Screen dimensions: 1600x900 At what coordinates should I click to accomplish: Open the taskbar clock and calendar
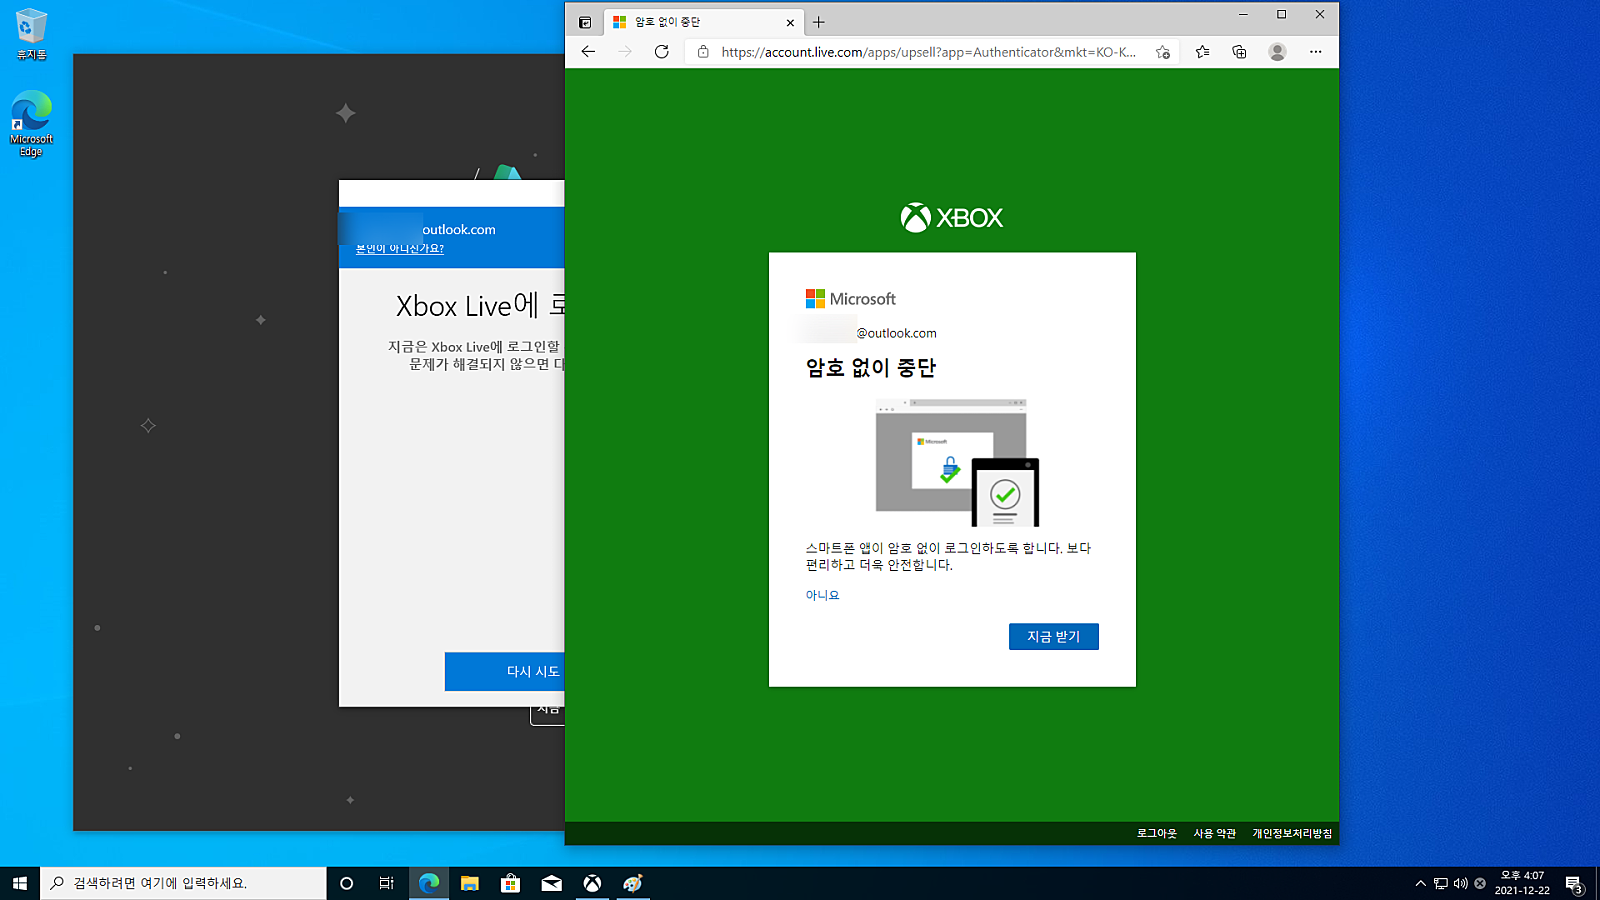[1522, 883]
